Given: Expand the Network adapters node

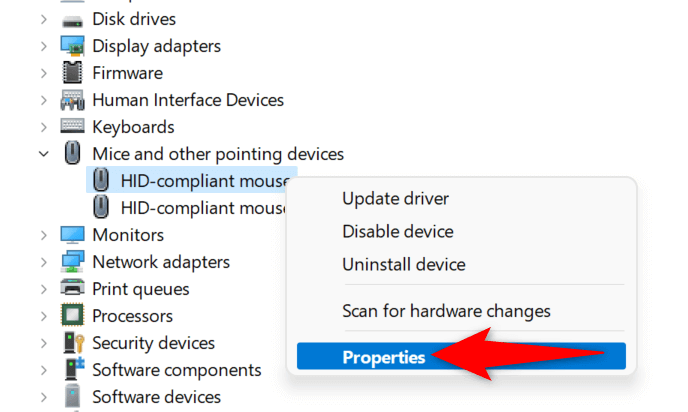Looking at the screenshot, I should click(x=43, y=262).
